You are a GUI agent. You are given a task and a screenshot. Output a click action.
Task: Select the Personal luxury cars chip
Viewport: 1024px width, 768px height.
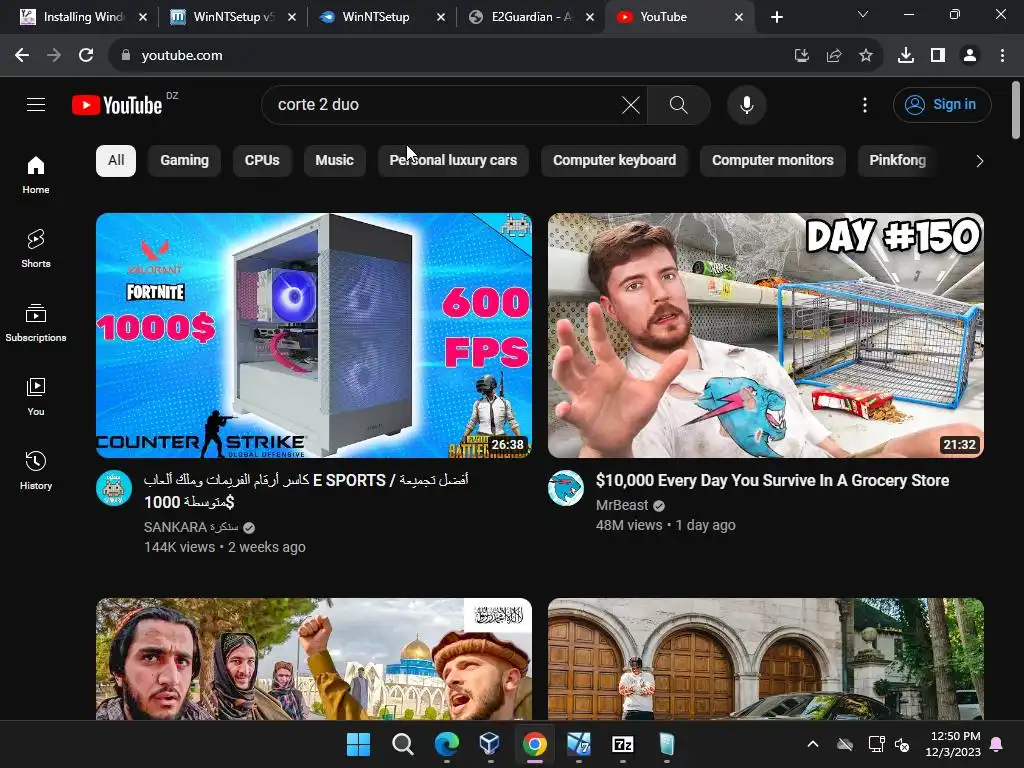point(453,161)
